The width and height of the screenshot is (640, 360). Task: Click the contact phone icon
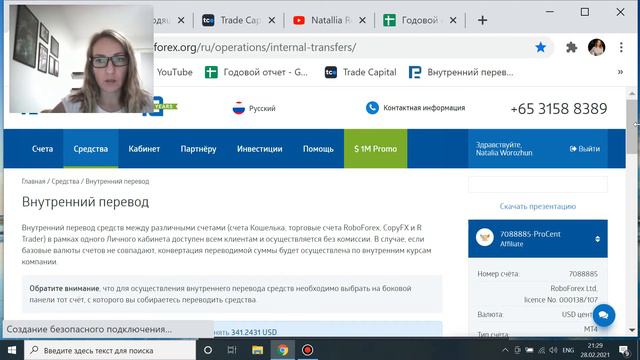pyautogui.click(x=372, y=108)
